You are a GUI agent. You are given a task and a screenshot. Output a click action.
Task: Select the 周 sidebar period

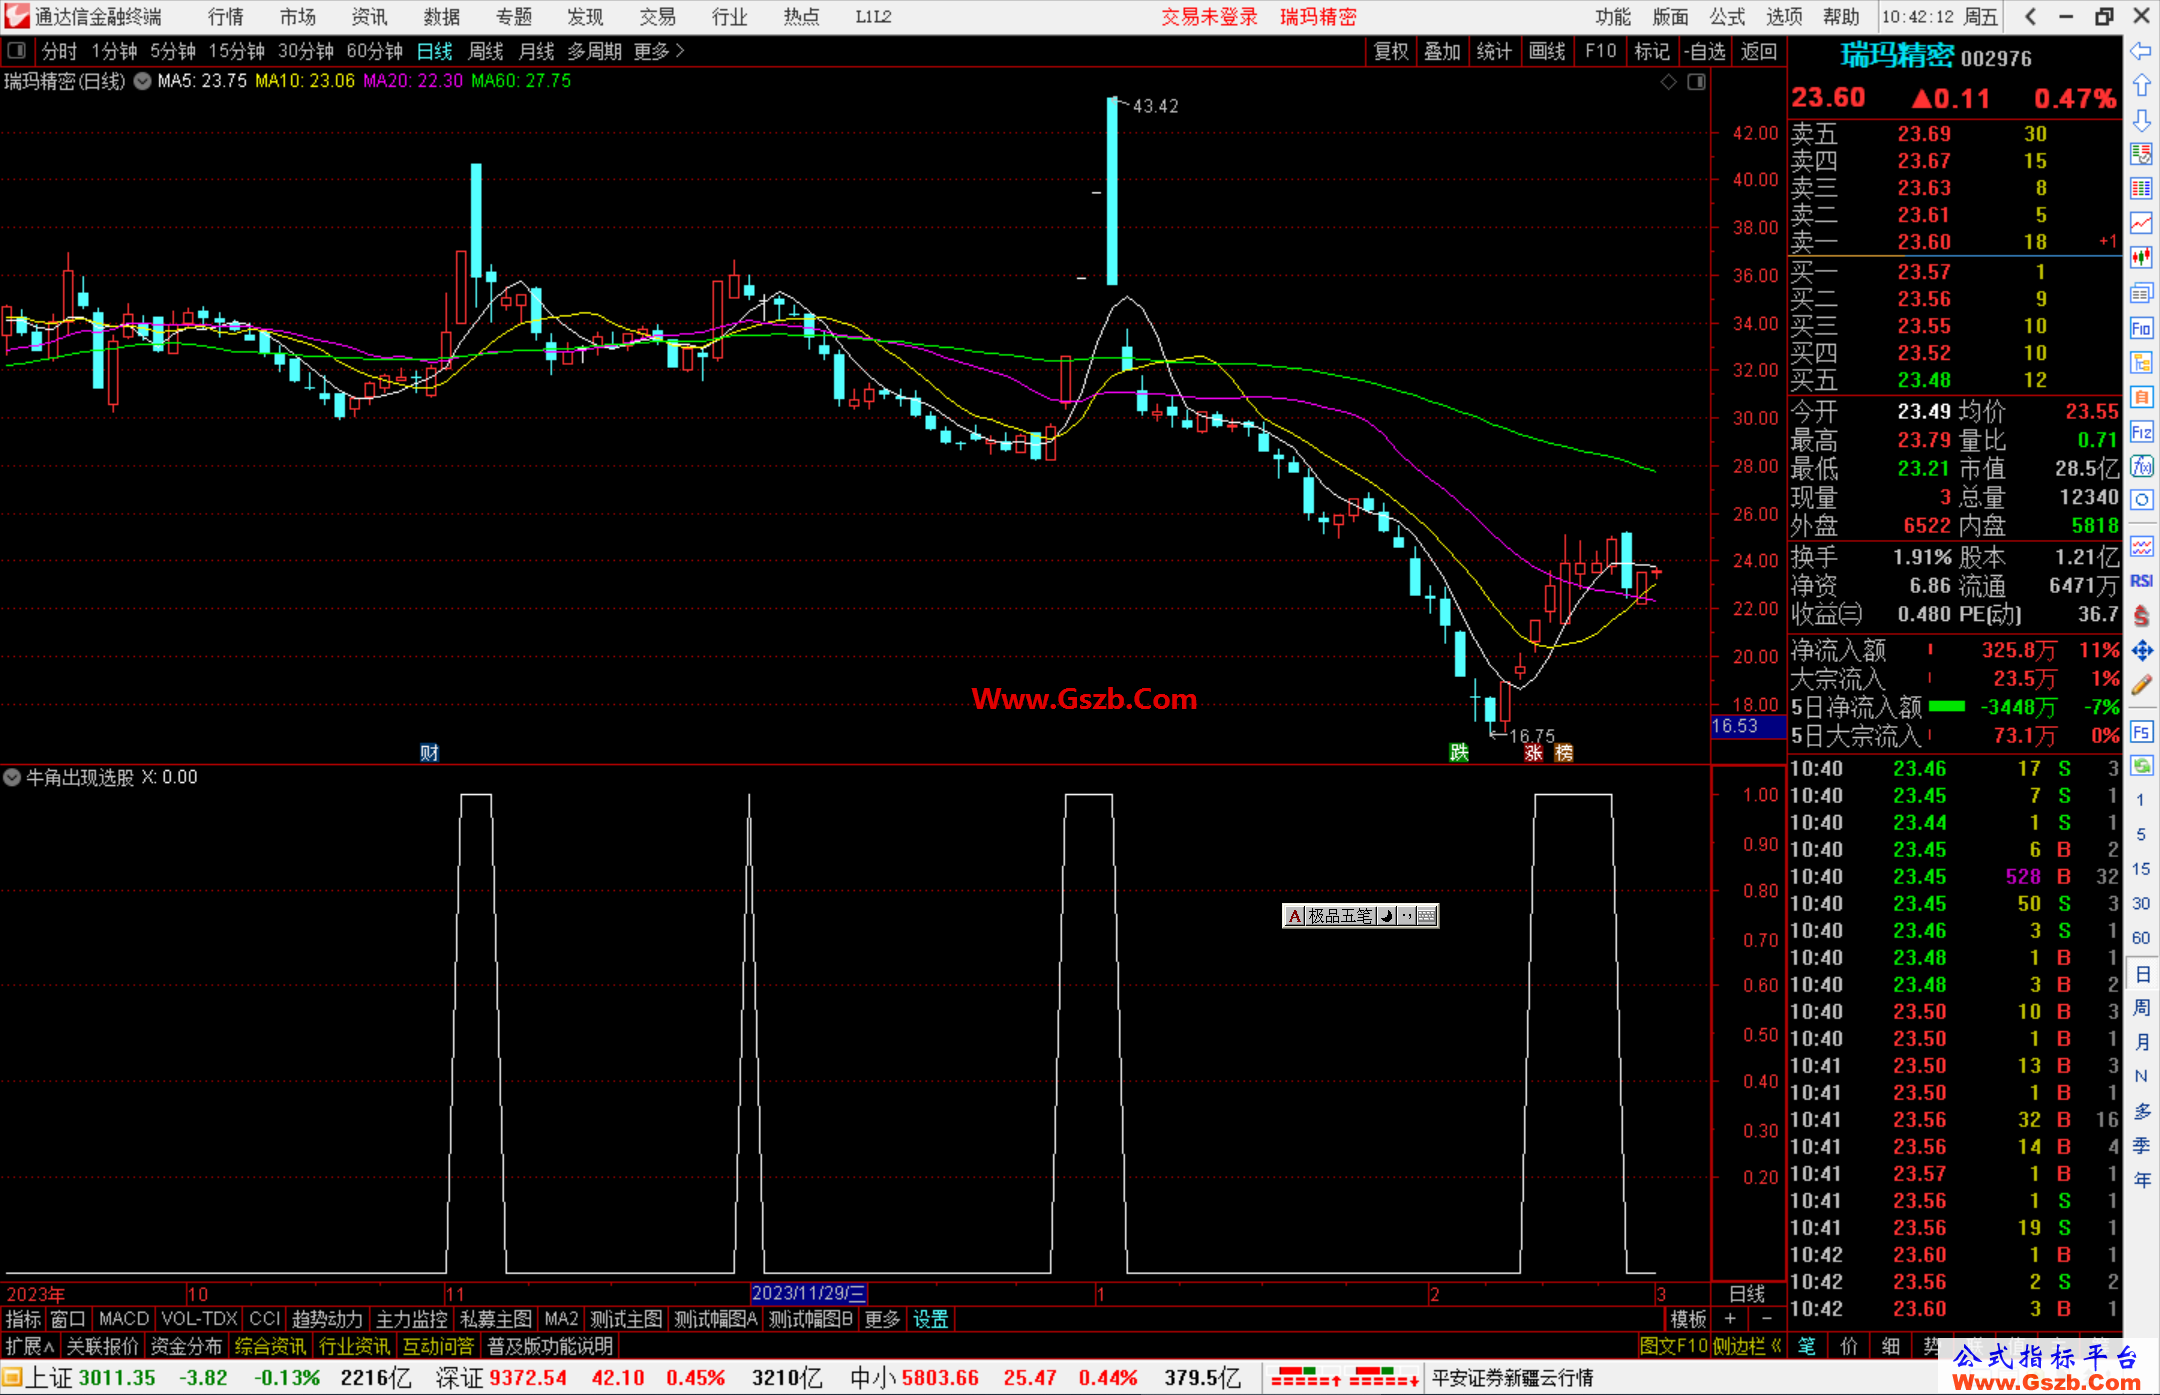(2141, 1007)
